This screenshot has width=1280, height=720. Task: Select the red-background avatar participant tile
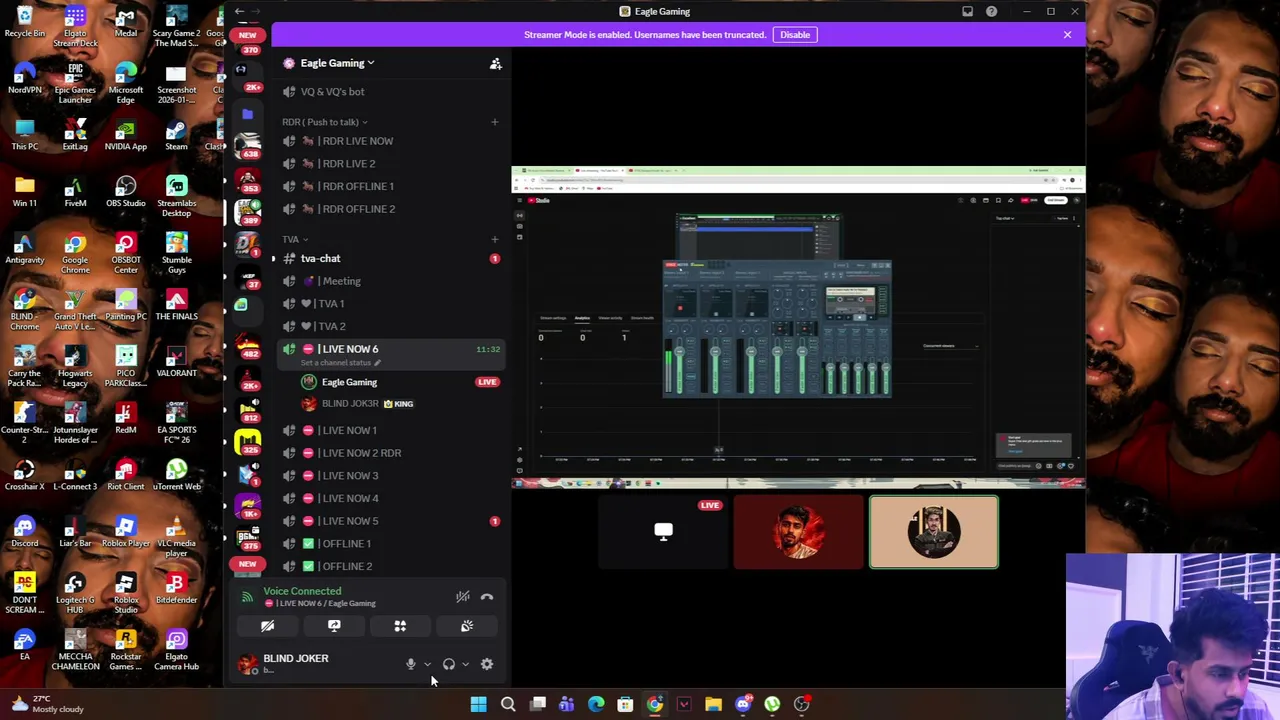click(x=798, y=532)
